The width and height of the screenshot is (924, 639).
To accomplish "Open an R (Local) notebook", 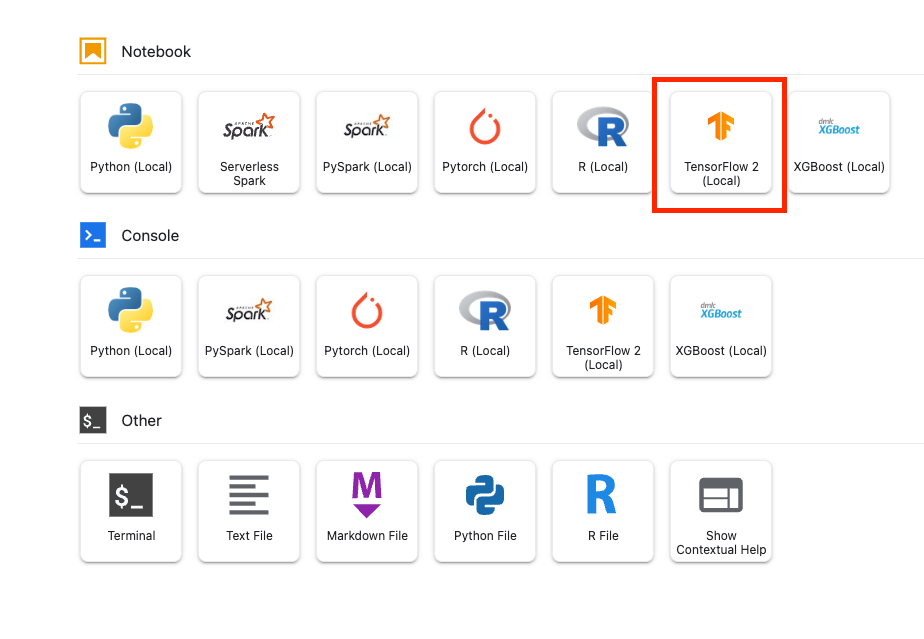I will [x=603, y=142].
